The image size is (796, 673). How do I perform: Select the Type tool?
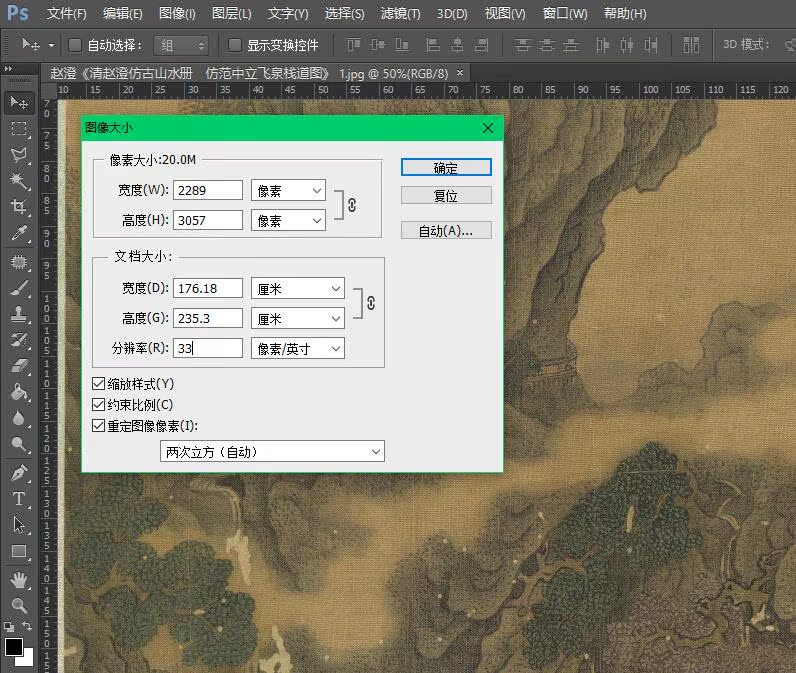[x=19, y=499]
